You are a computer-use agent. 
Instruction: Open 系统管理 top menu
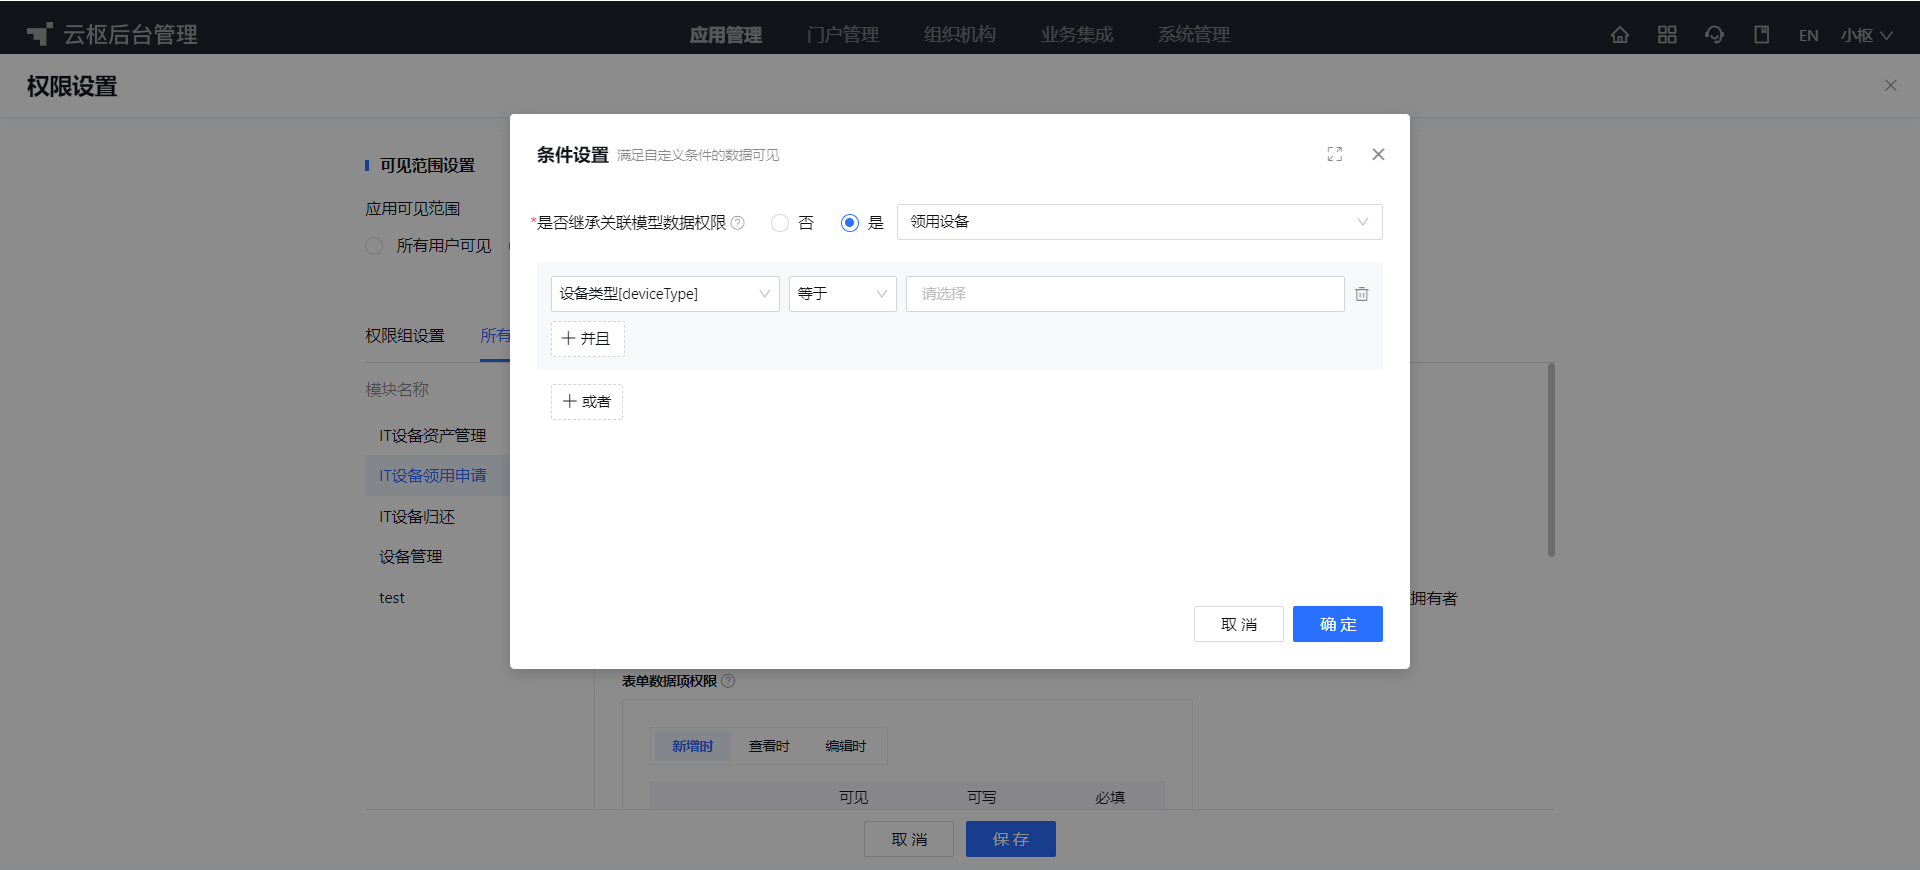click(x=1194, y=35)
